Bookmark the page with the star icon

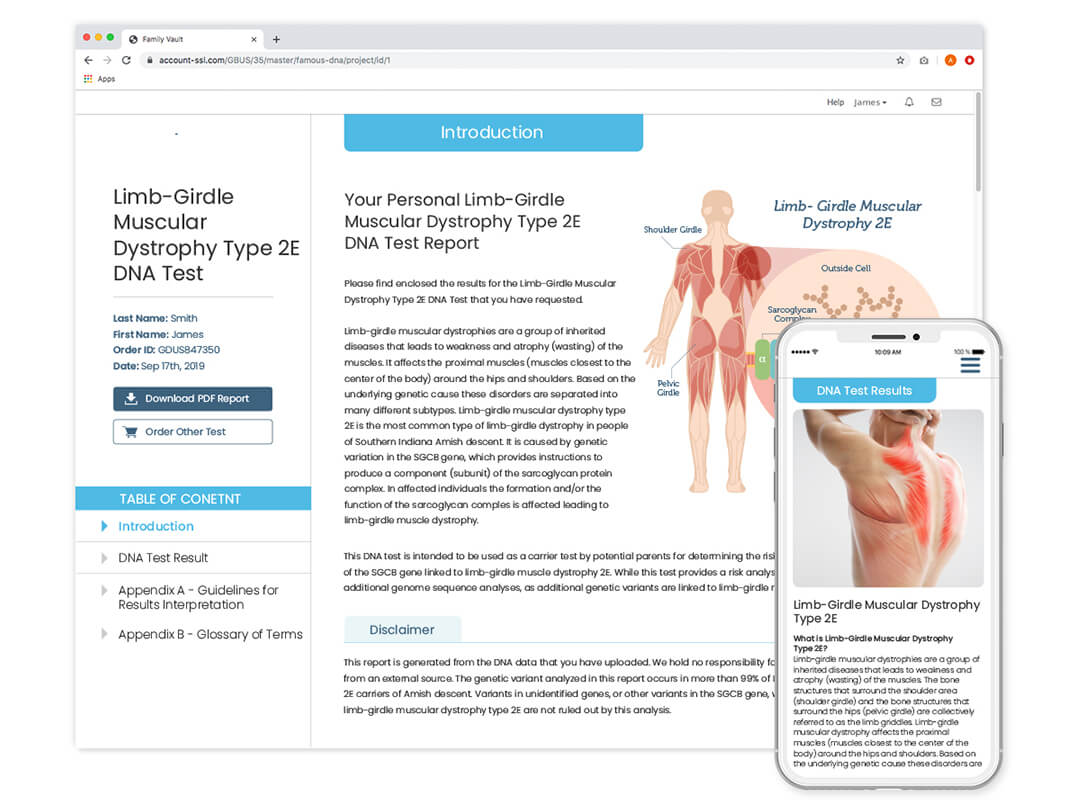click(x=900, y=60)
